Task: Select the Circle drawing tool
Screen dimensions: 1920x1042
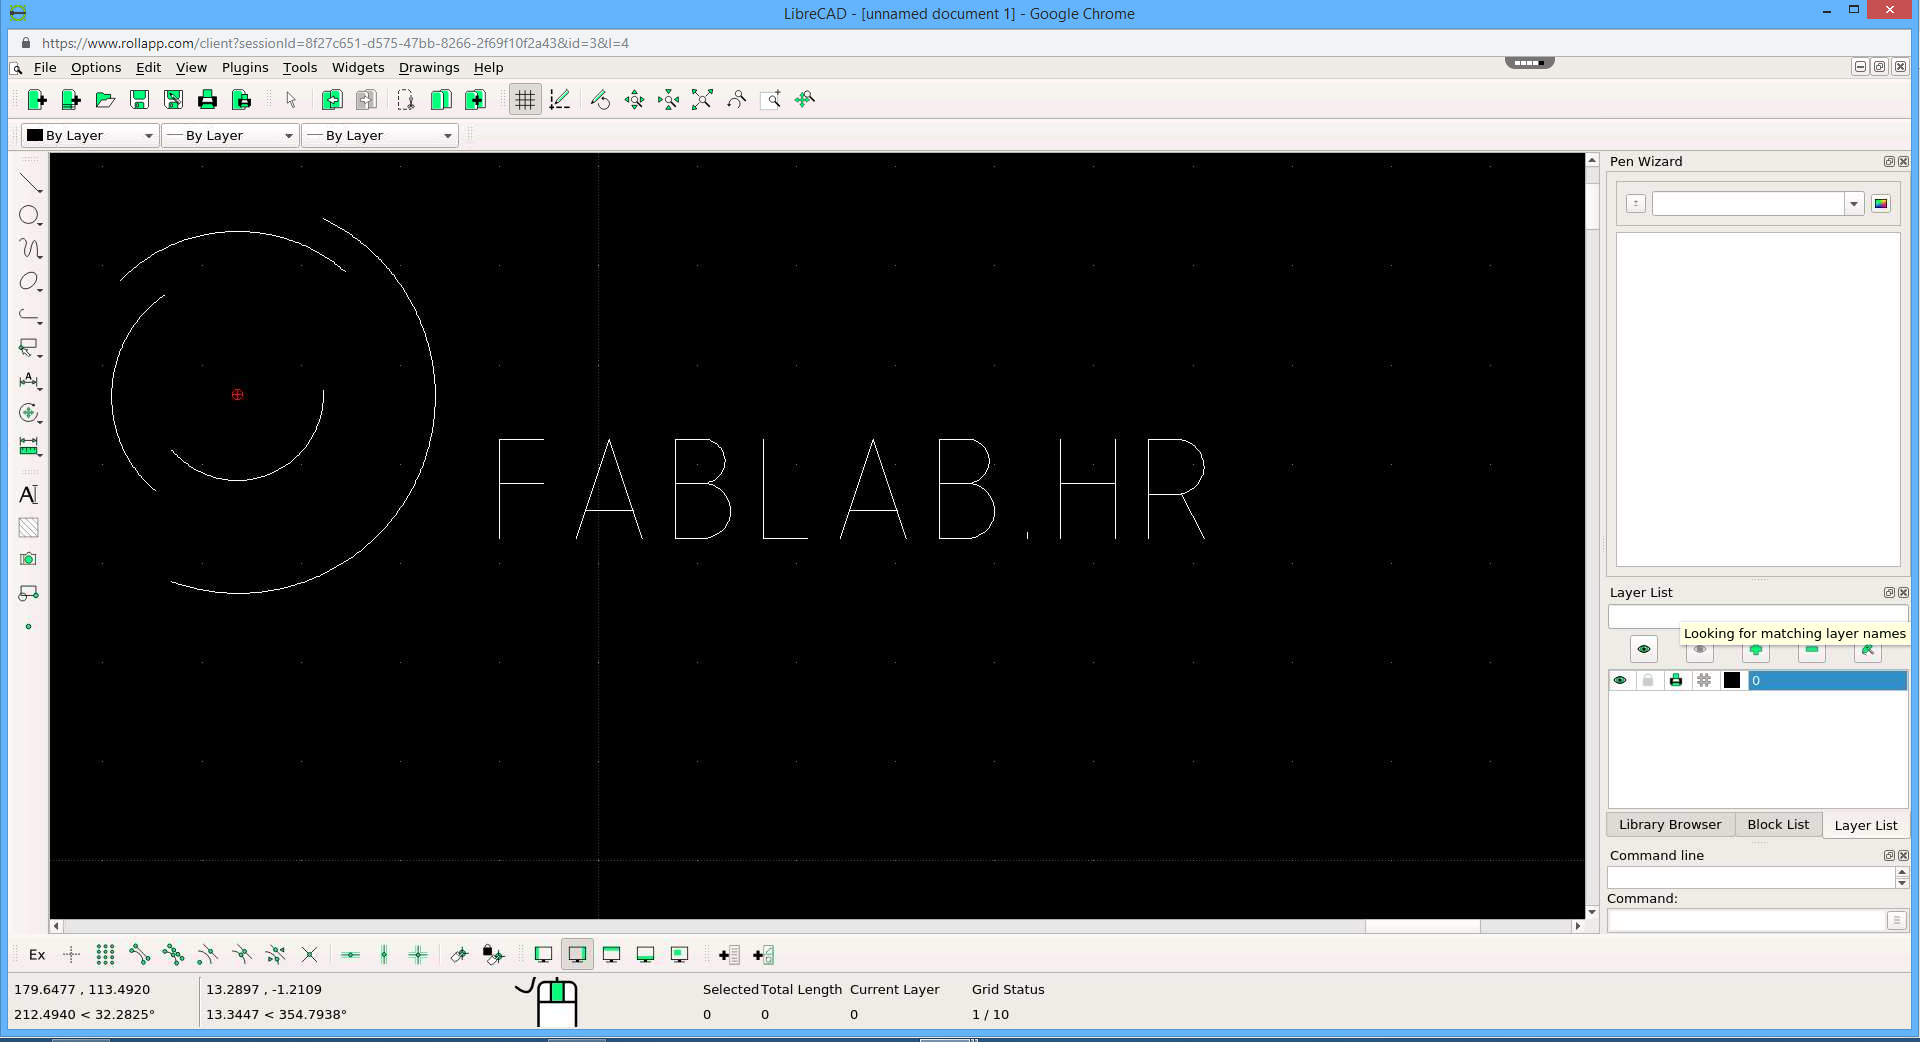Action: click(28, 215)
